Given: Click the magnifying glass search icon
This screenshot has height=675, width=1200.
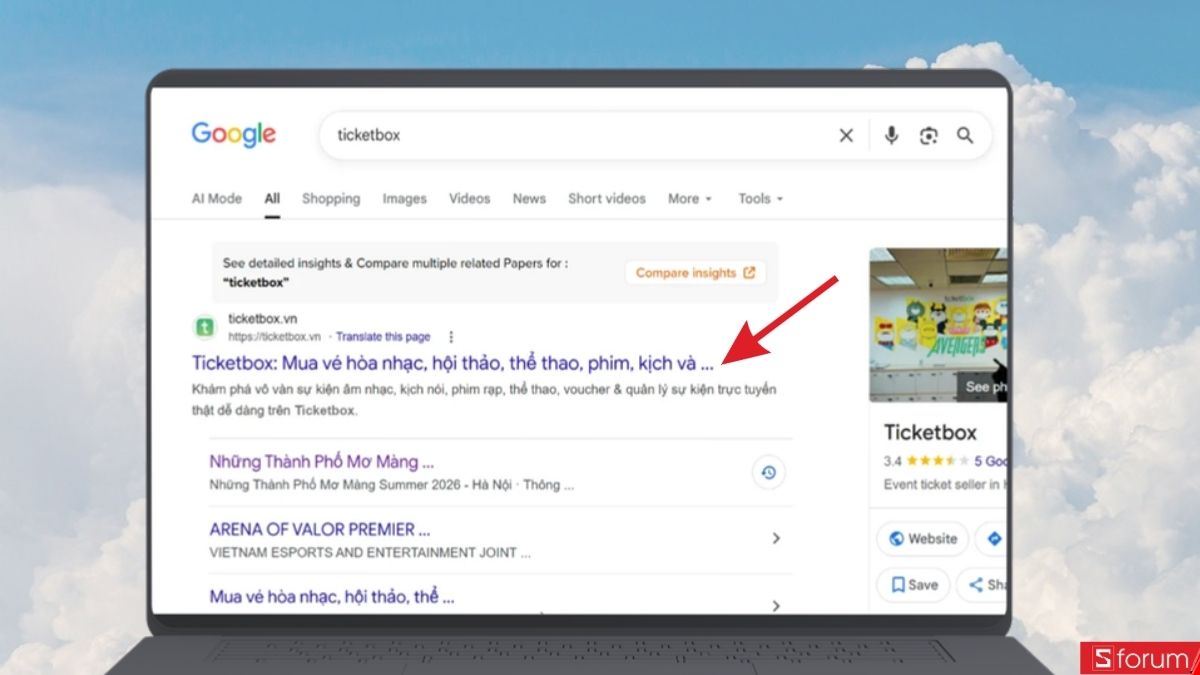Looking at the screenshot, I should coord(965,135).
